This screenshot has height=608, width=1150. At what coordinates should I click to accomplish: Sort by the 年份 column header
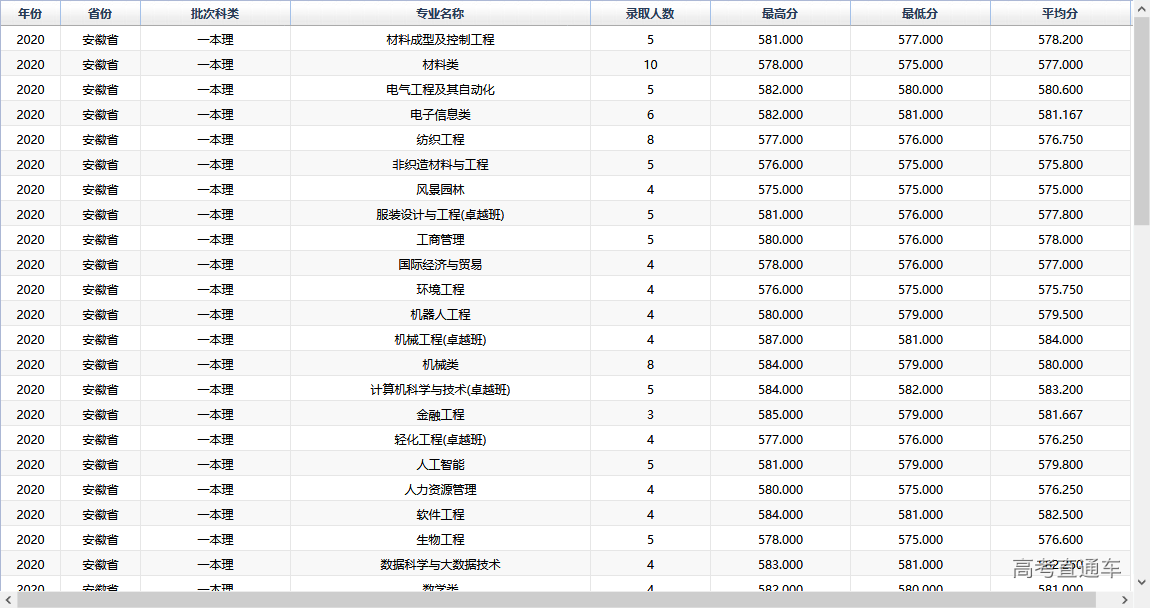tap(30, 14)
